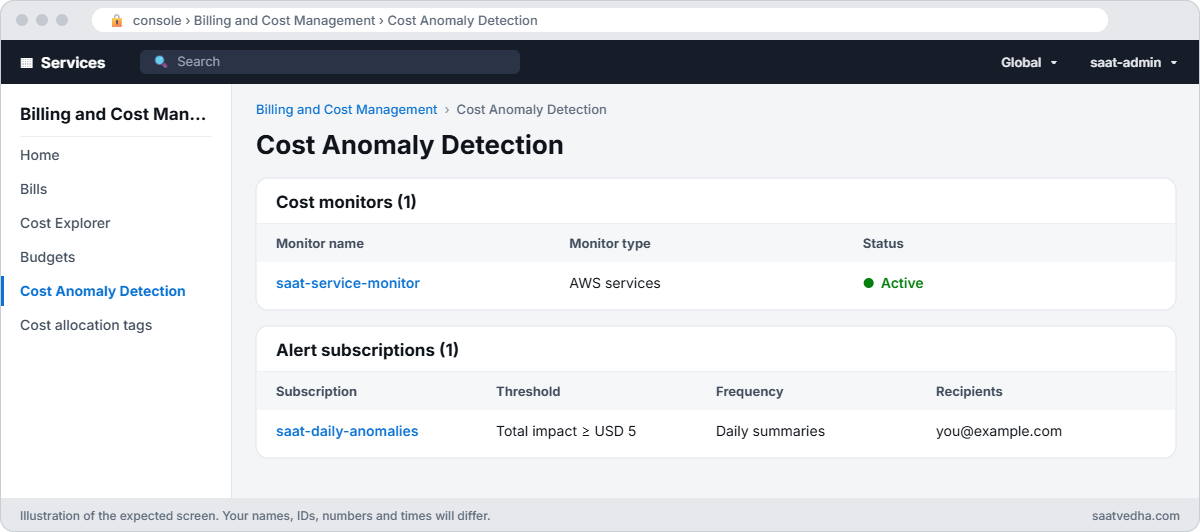Click the lock icon in address bar

point(117,20)
